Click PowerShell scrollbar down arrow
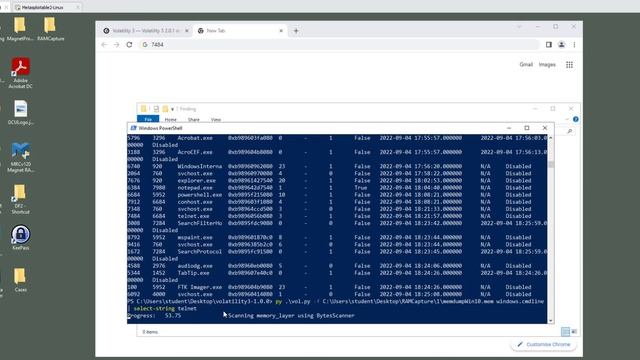640x360 pixels. tap(551, 320)
